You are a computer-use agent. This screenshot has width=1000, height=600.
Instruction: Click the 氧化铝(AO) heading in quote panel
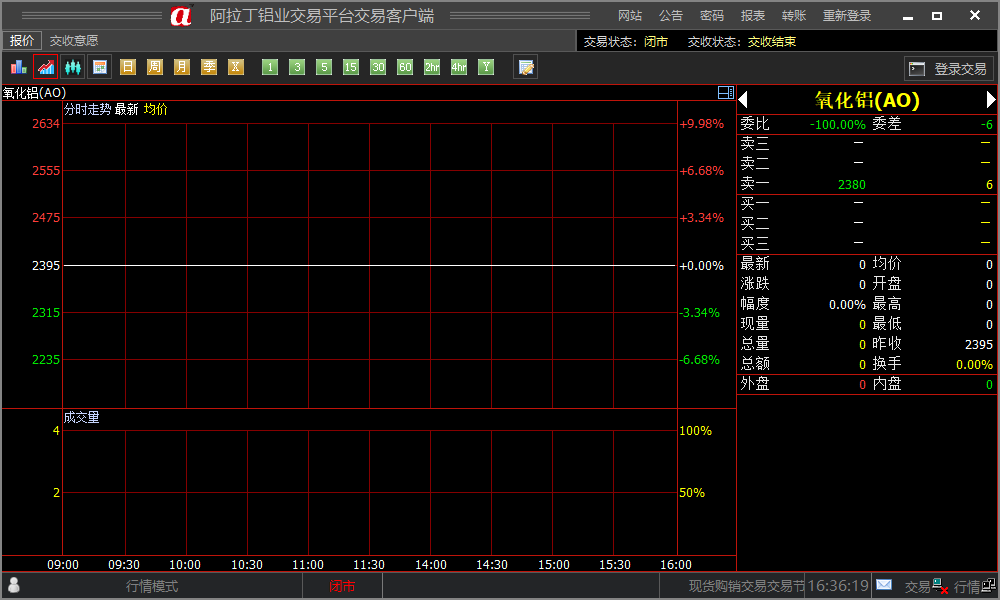point(867,100)
